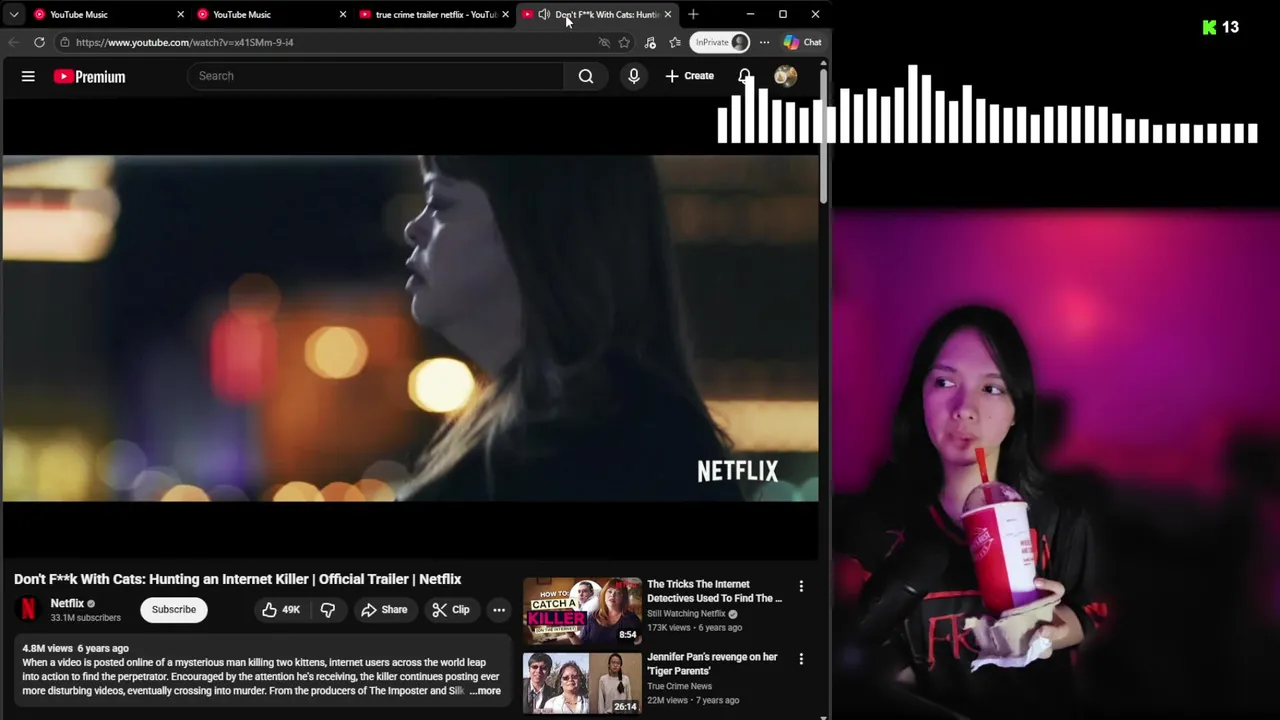
Task: Open the YouTube hamburger guide menu
Action: (x=28, y=76)
